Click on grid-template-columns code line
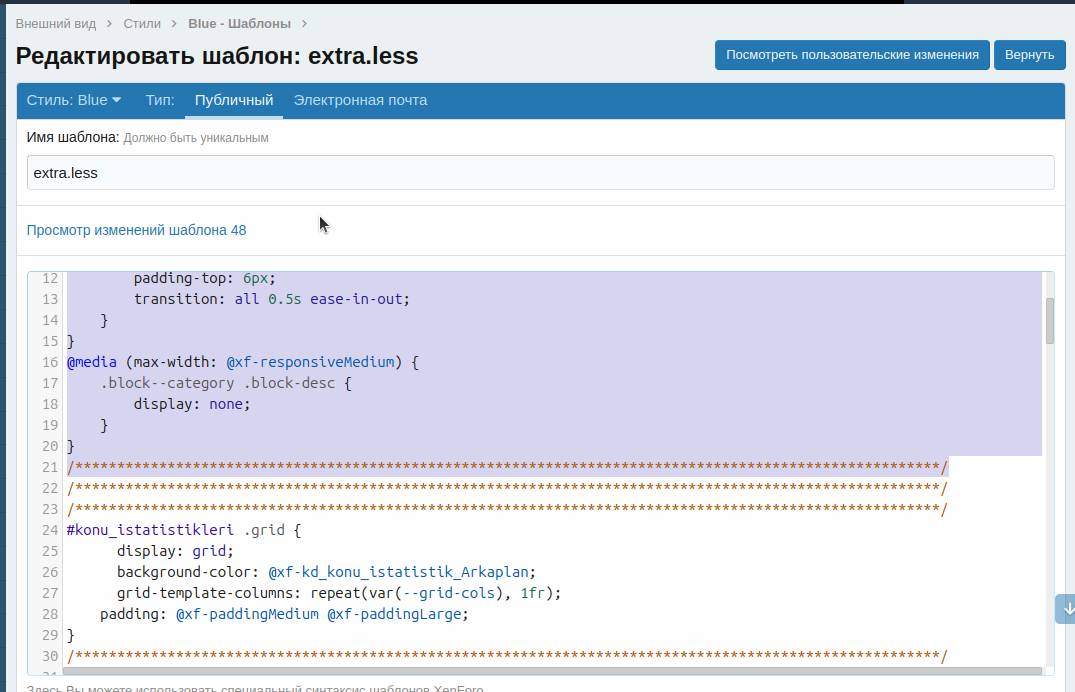Viewport: 1075px width, 692px height. tap(338, 593)
